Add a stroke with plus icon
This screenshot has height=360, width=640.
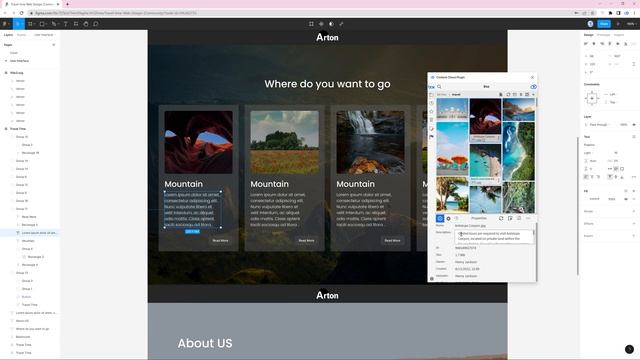(634, 211)
